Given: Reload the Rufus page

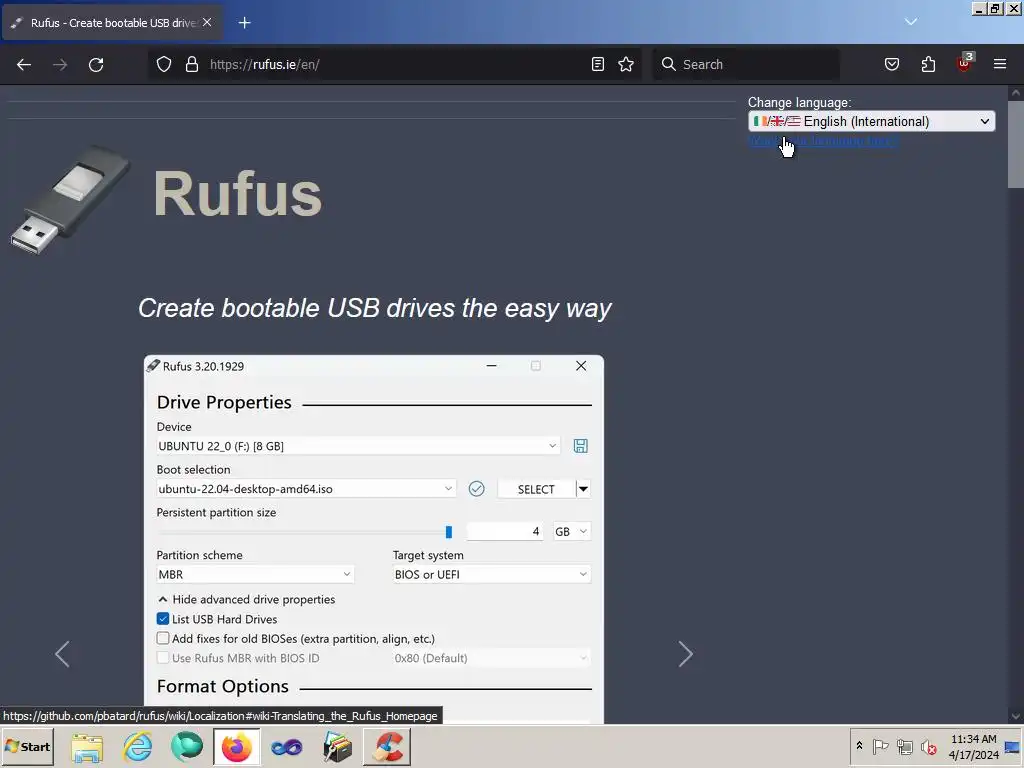Looking at the screenshot, I should click(96, 65).
